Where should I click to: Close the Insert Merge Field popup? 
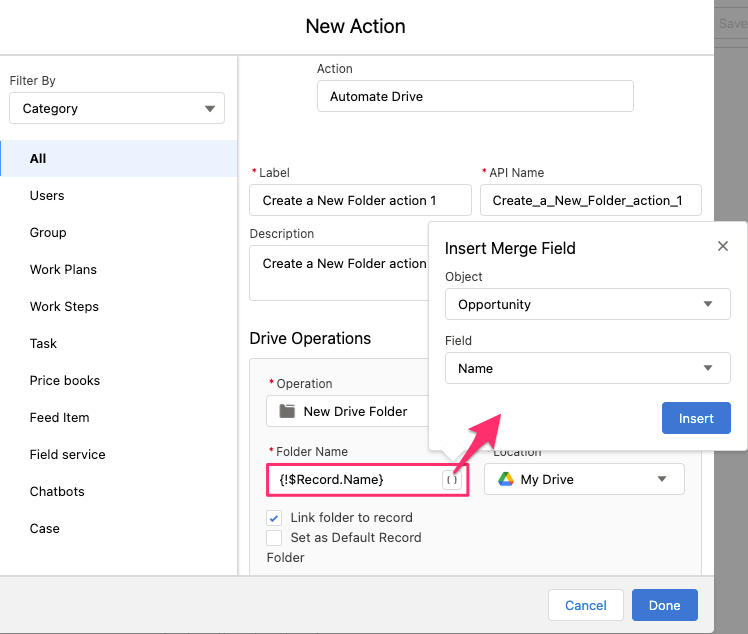point(723,246)
